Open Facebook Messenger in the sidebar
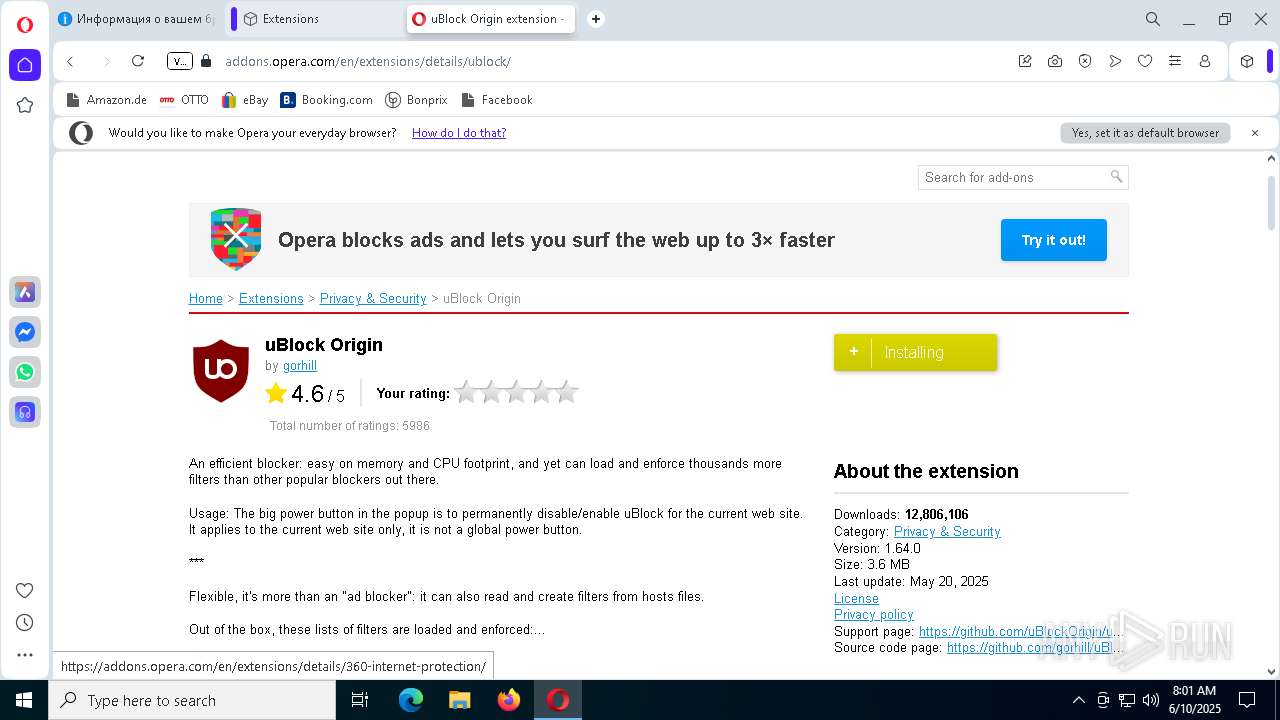This screenshot has width=1280, height=720. click(x=25, y=332)
